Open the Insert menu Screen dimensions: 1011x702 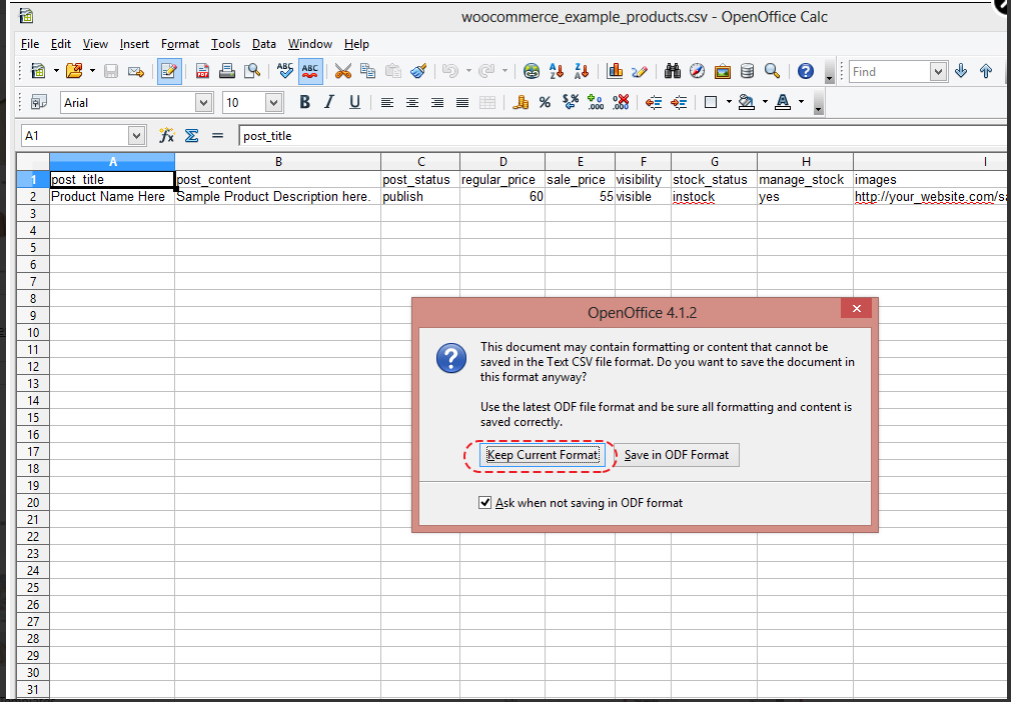pos(134,44)
